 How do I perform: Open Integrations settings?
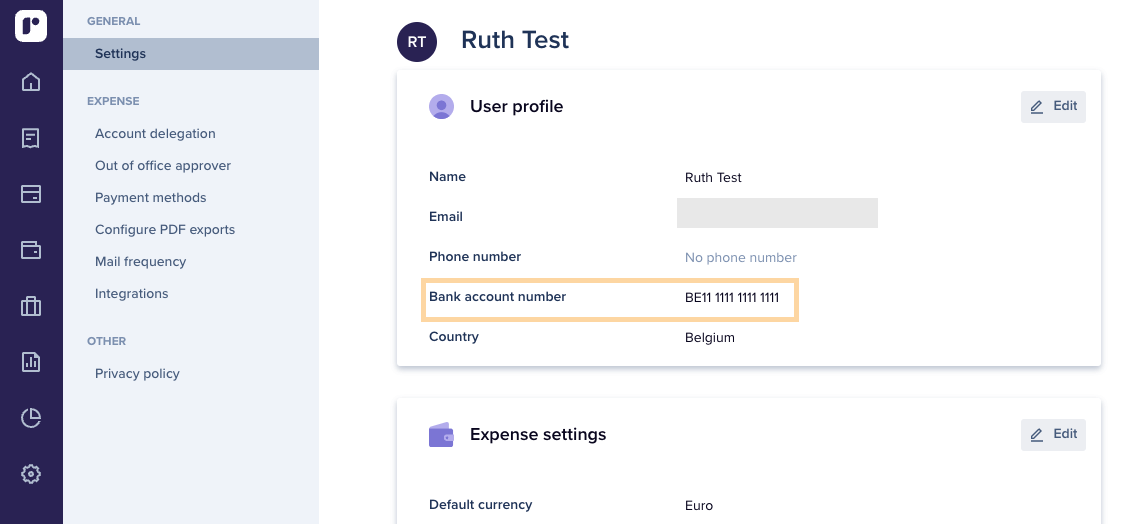(x=132, y=294)
